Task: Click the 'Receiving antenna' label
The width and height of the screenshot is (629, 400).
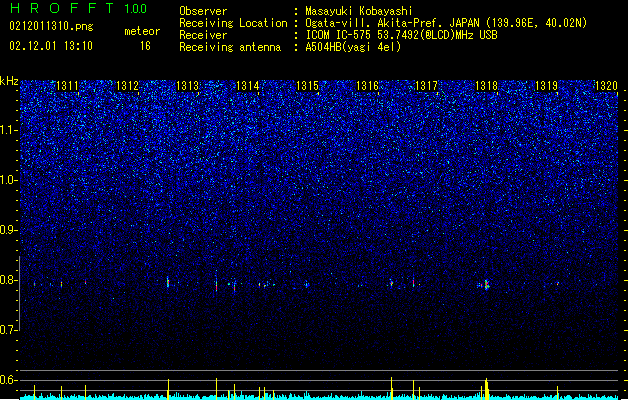Action: click(230, 47)
